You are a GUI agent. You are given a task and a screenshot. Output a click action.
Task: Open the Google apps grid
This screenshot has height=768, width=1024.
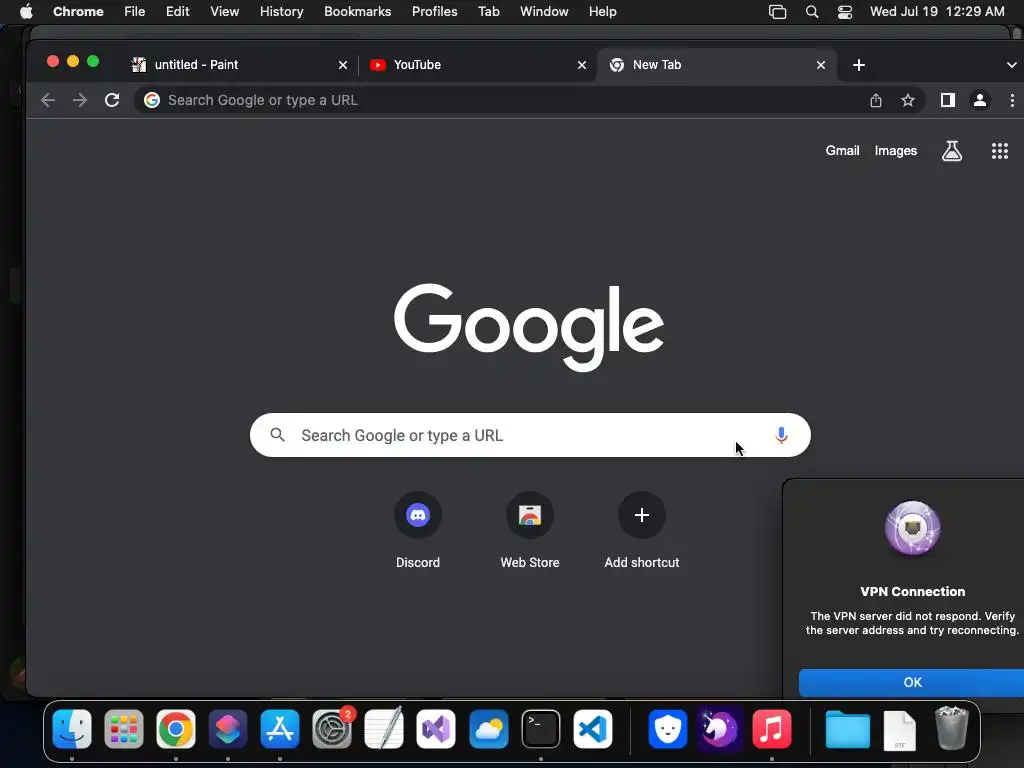click(x=1000, y=151)
